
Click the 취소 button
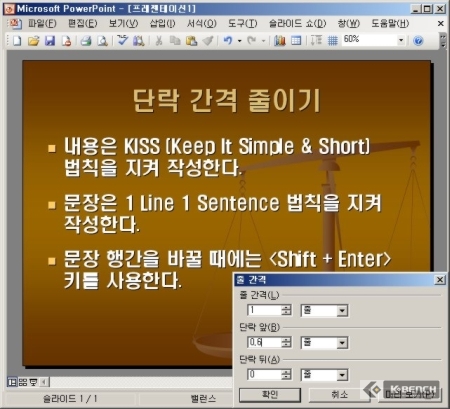[x=340, y=395]
